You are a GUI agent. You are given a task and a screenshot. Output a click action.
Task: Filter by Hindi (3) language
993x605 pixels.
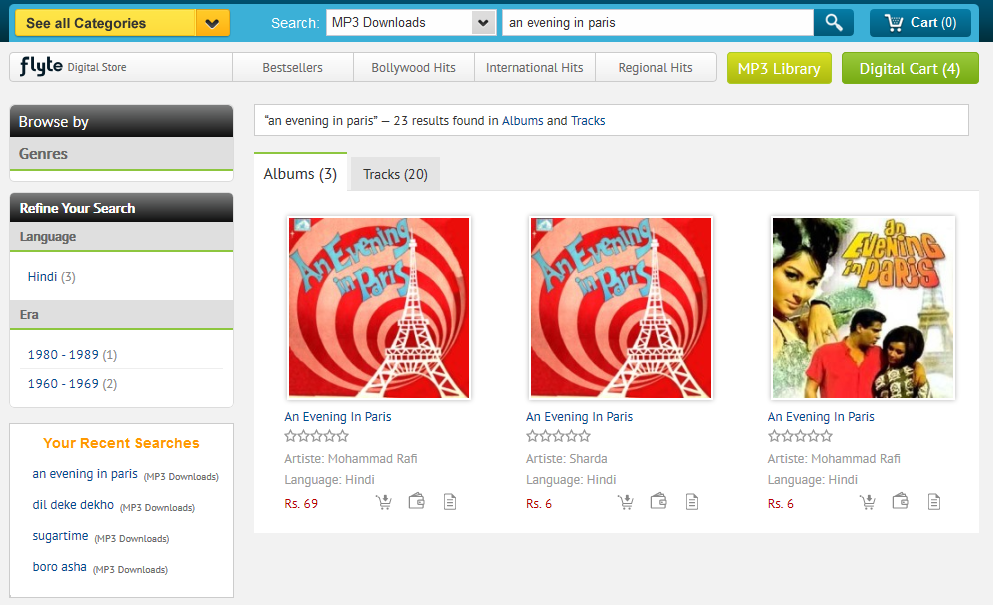[x=51, y=277]
